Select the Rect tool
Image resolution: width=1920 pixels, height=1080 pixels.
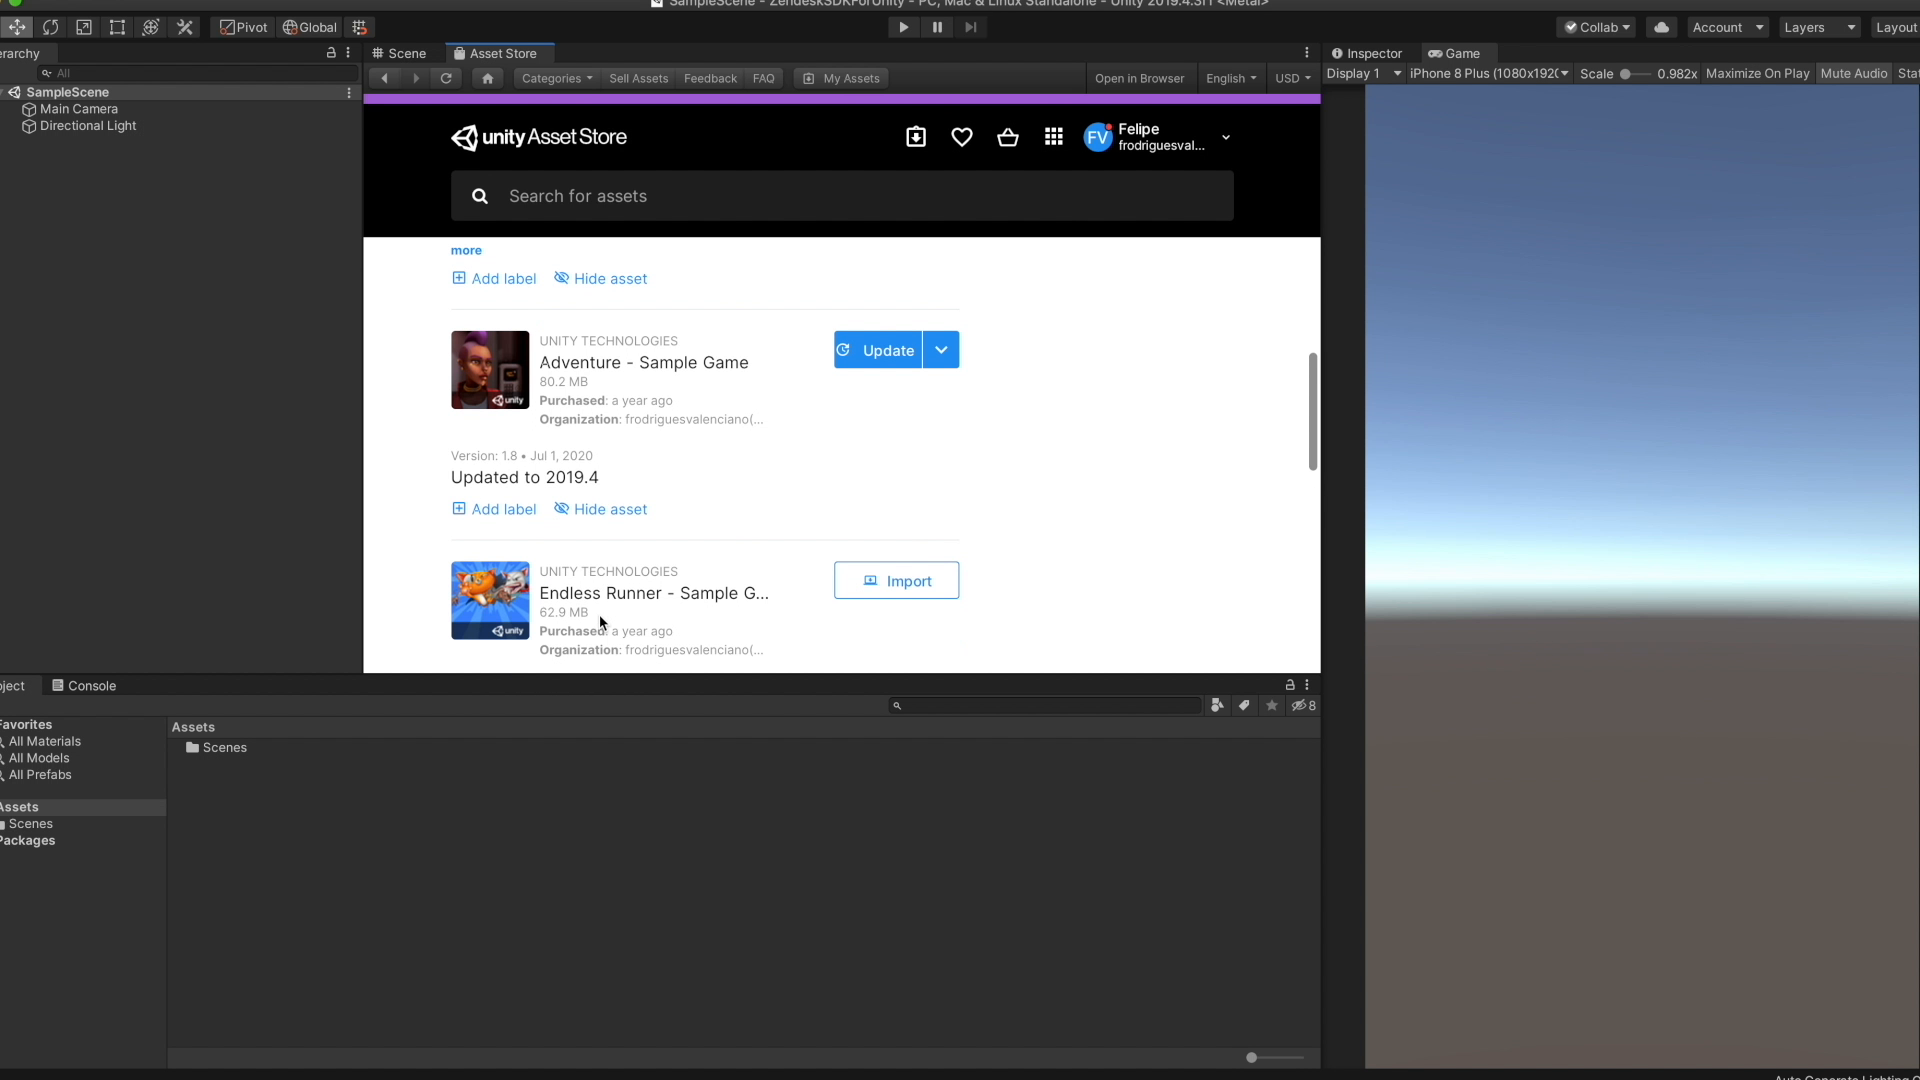pos(117,27)
